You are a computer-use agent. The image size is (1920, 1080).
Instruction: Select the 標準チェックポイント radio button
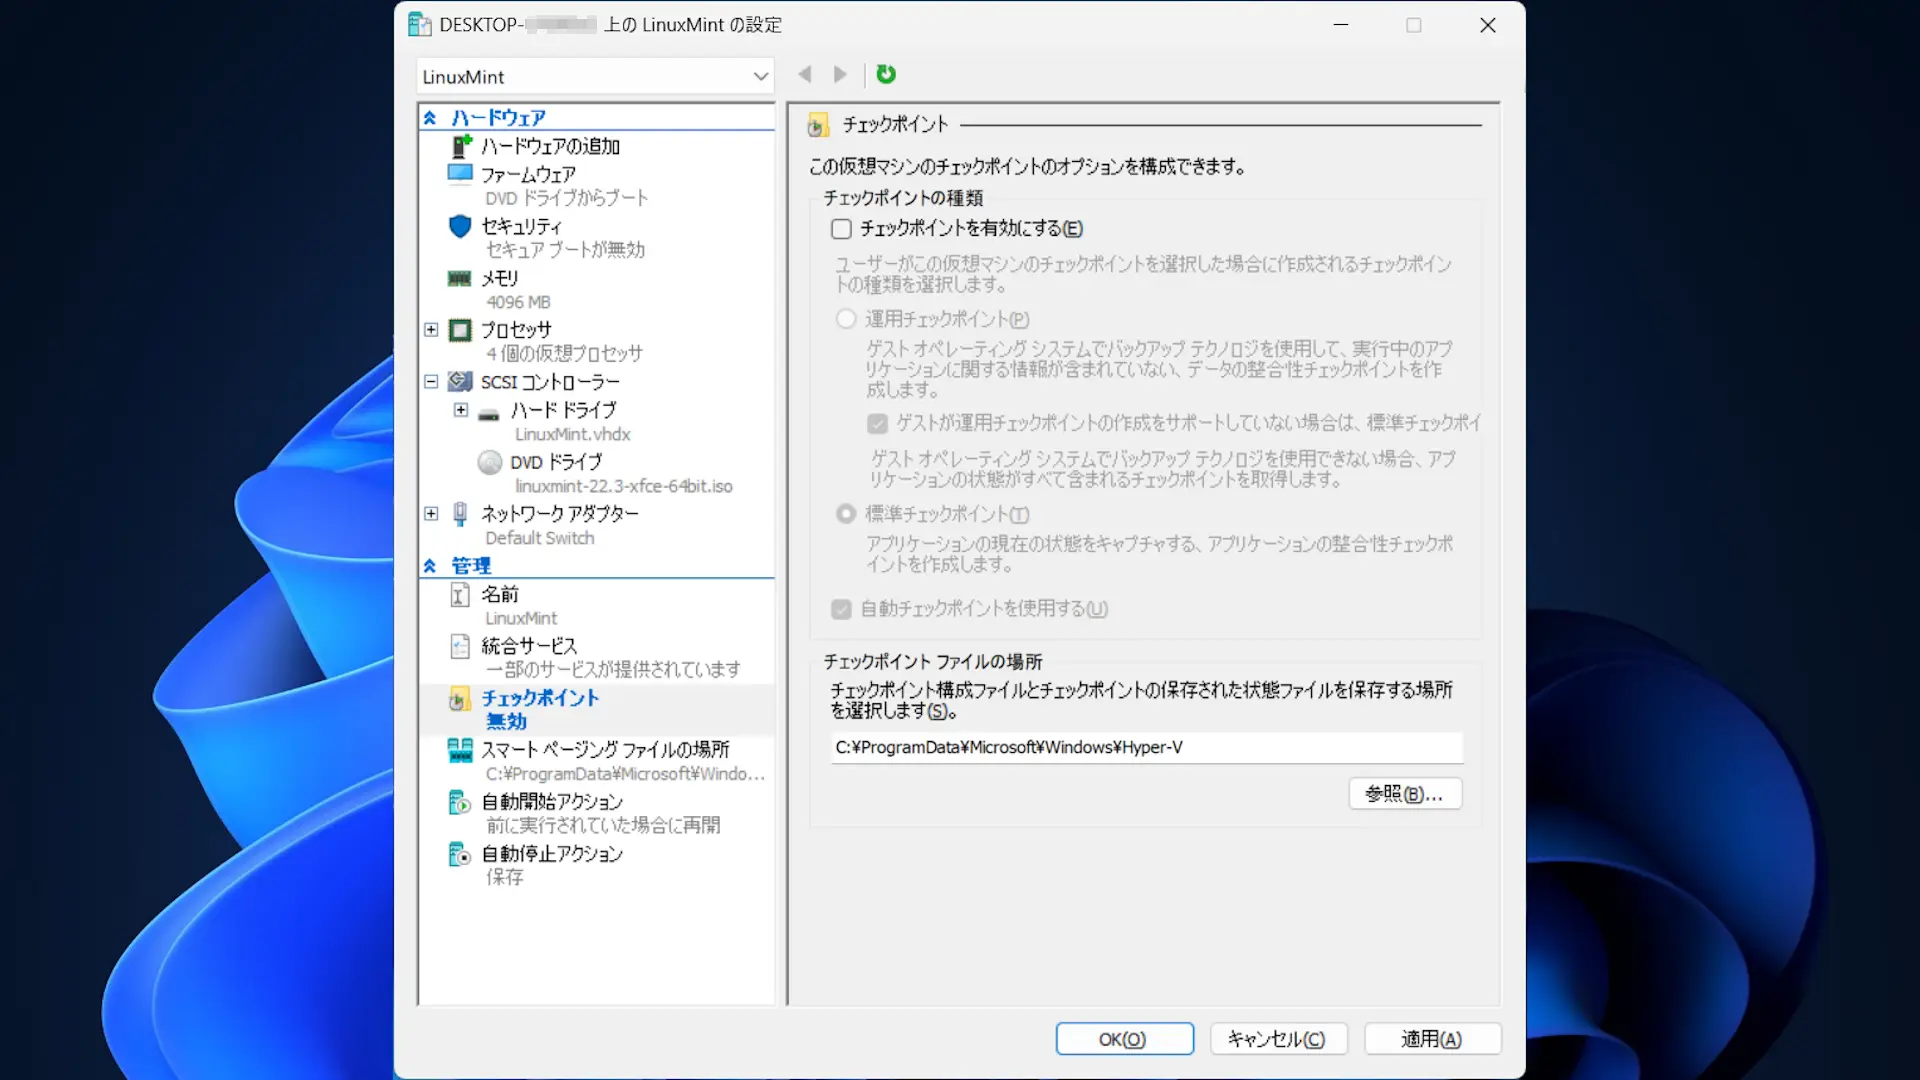[x=847, y=514]
